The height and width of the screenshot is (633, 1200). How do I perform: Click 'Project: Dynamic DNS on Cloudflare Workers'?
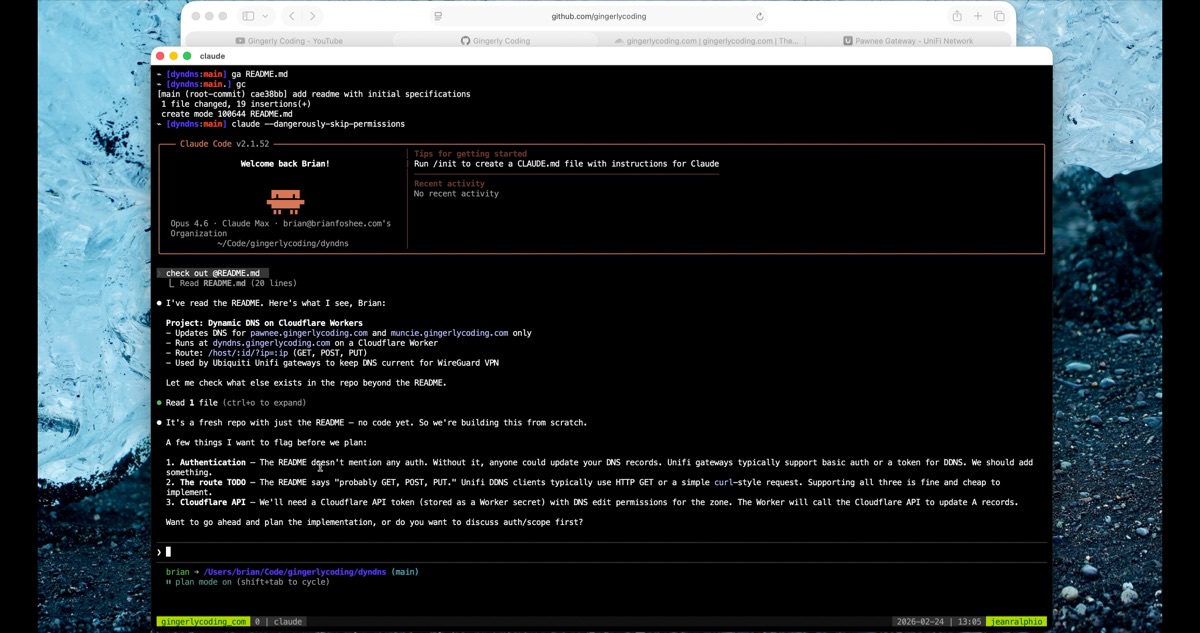(x=264, y=323)
